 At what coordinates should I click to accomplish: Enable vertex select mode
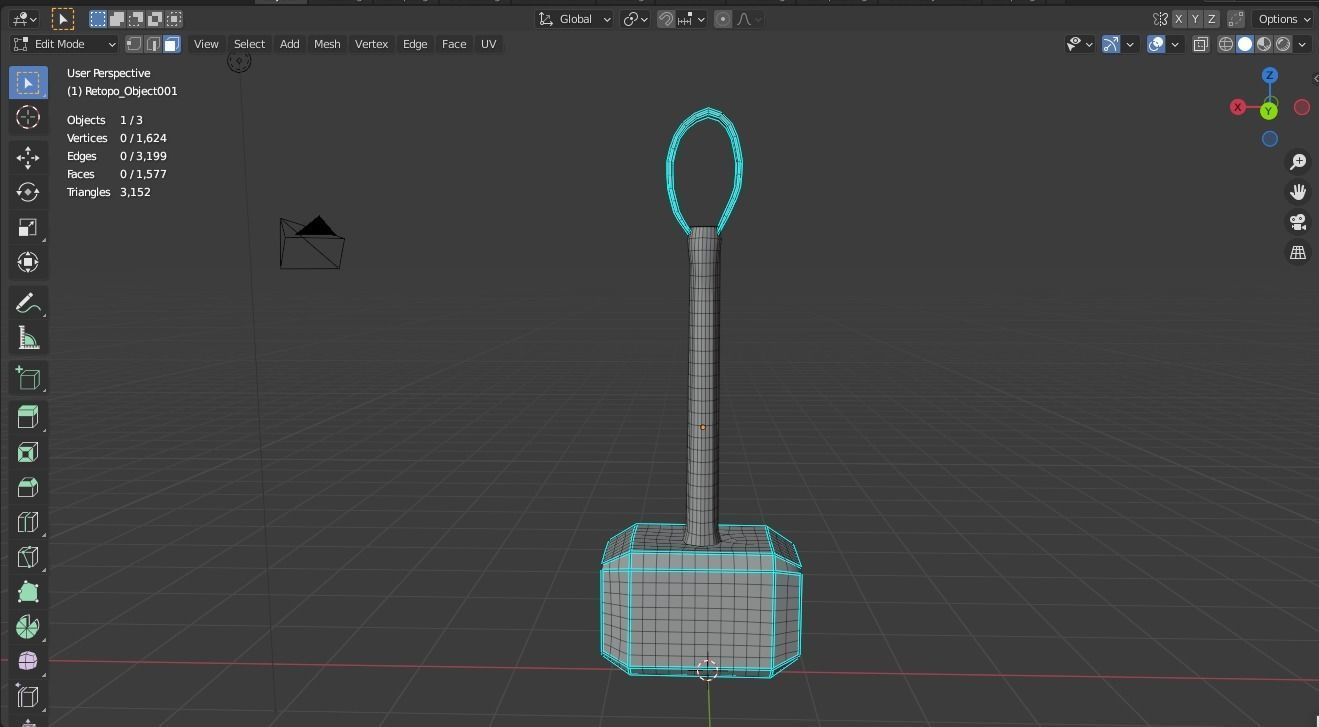click(x=134, y=44)
